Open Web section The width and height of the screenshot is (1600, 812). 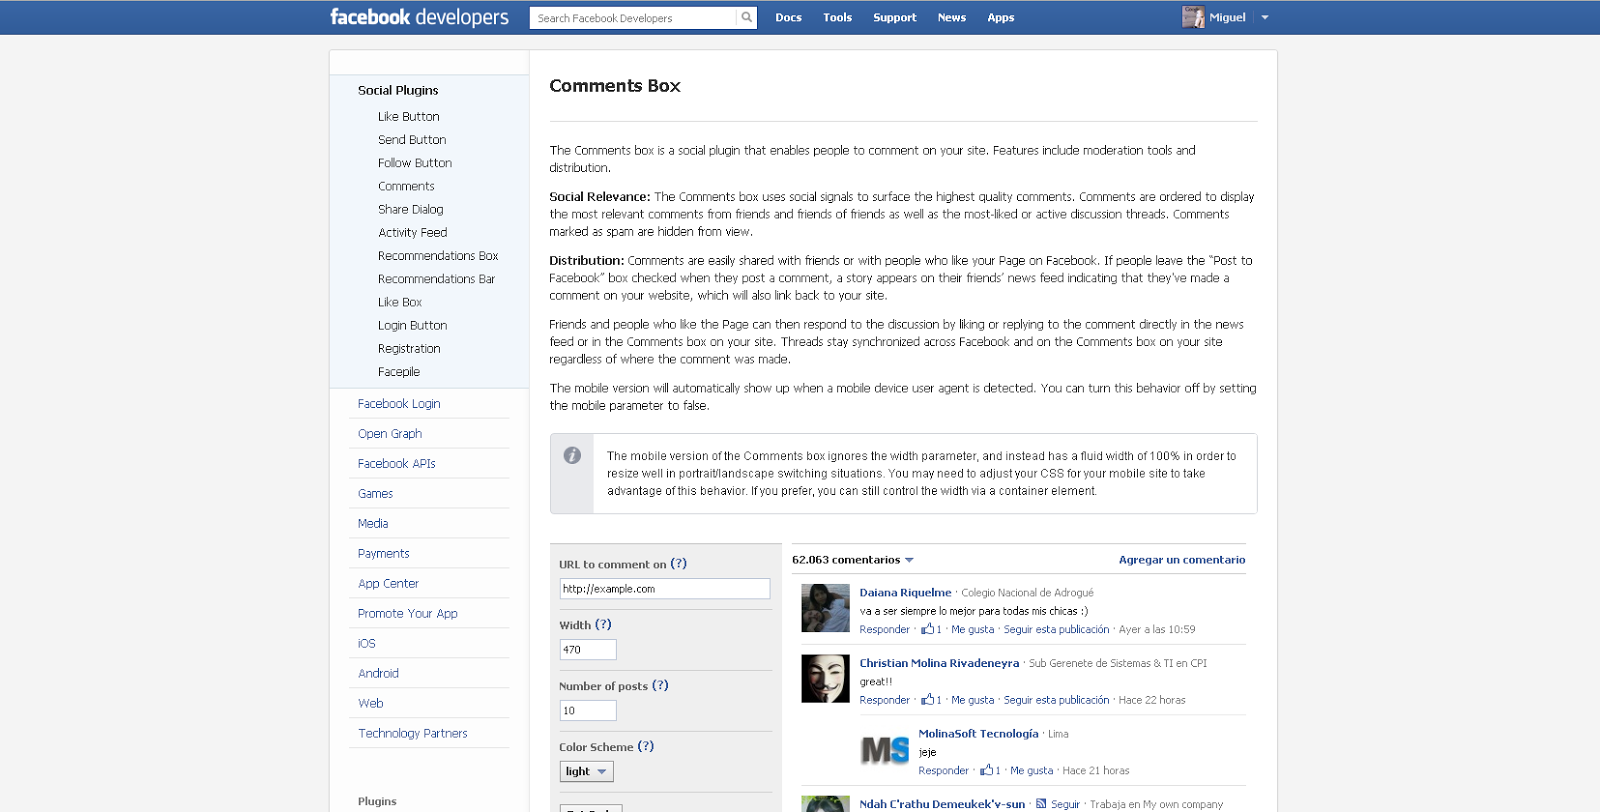point(371,704)
